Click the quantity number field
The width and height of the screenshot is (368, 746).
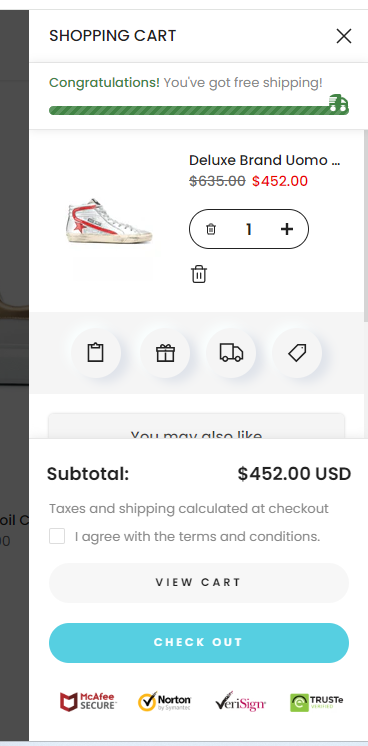(x=249, y=229)
